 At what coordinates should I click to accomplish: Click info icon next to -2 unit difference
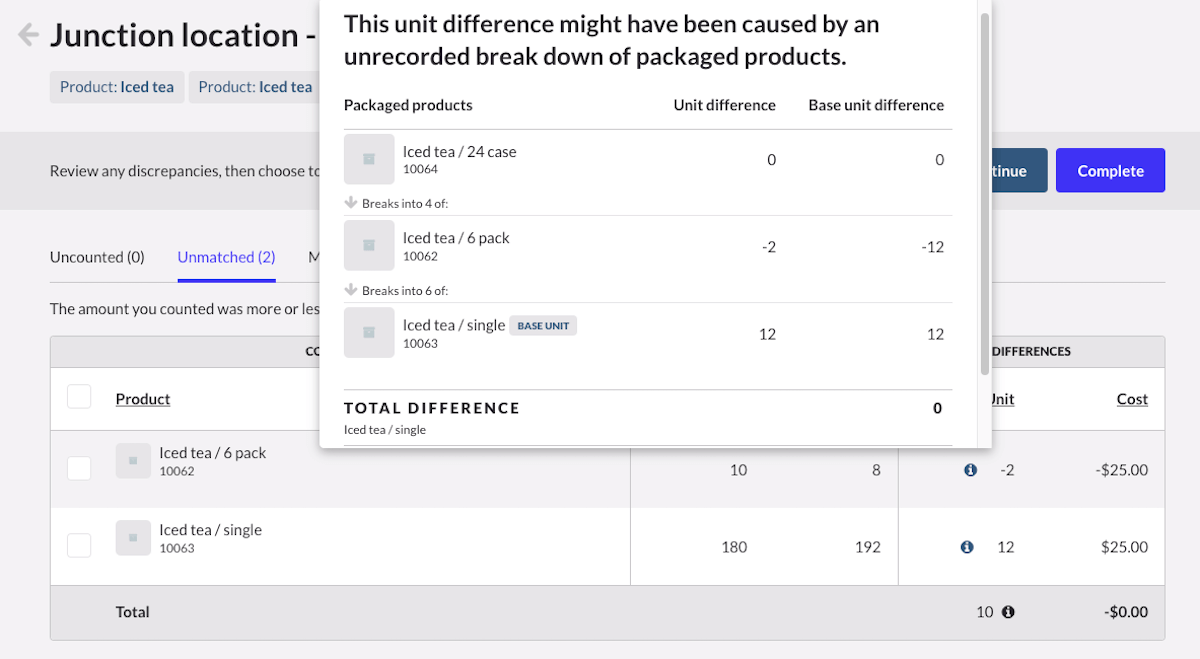point(970,470)
